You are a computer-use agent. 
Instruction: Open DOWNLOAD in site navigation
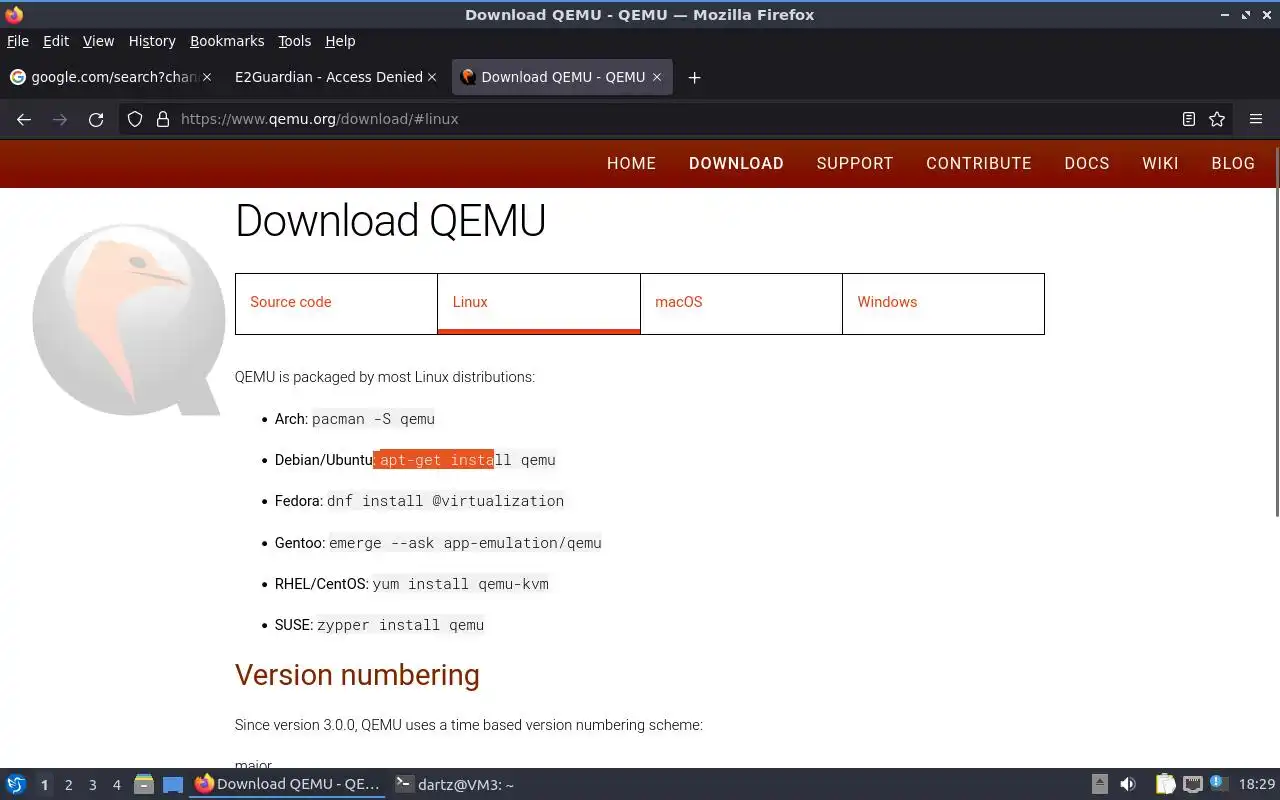[736, 164]
